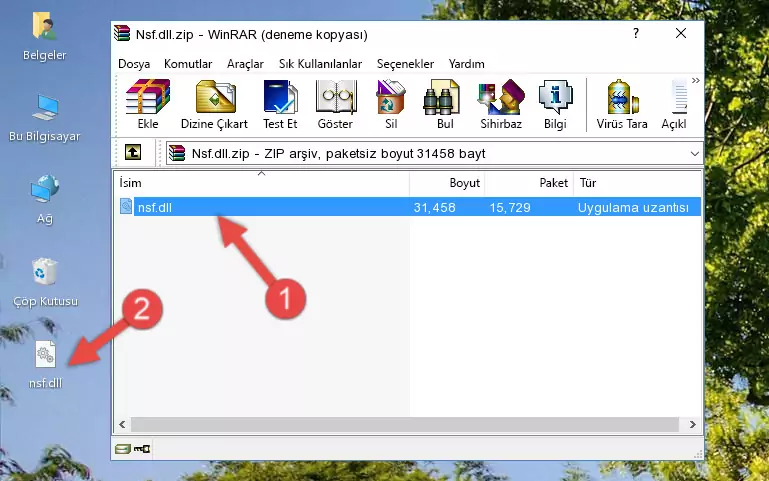Expand the toolbar overflow chevron

coord(695,80)
